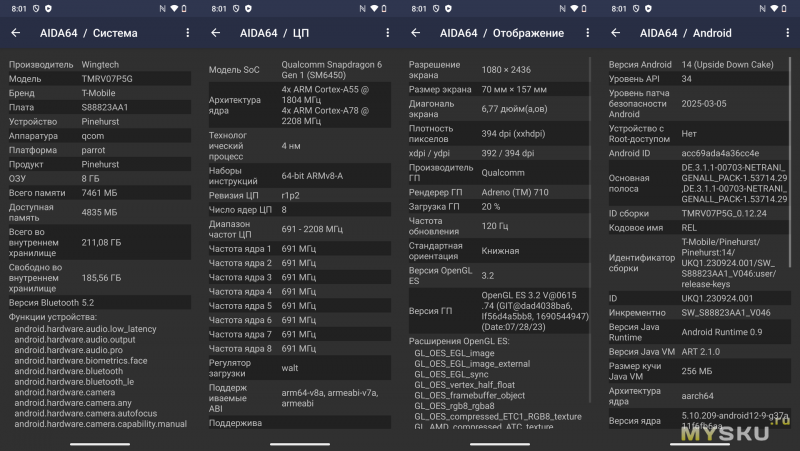Select the Модель SoC Snapdragon 6 Gen 1 row
Screen dimensions: 800x451
(299, 70)
